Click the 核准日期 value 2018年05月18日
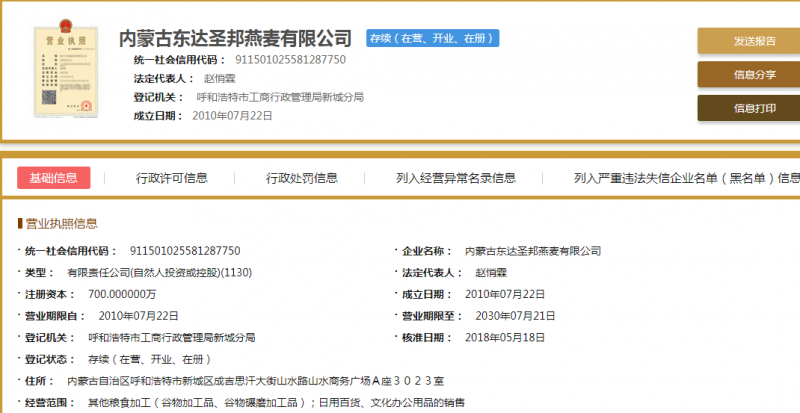Image resolution: width=800 pixels, height=413 pixels. click(x=505, y=337)
